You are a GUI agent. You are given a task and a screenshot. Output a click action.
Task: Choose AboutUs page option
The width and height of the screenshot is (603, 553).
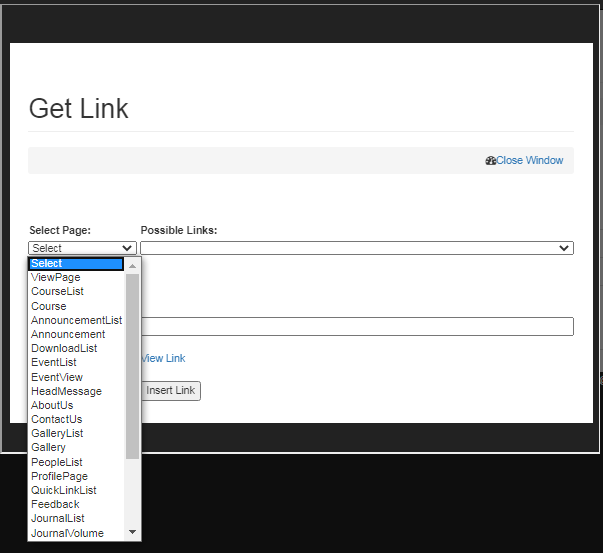pos(52,405)
